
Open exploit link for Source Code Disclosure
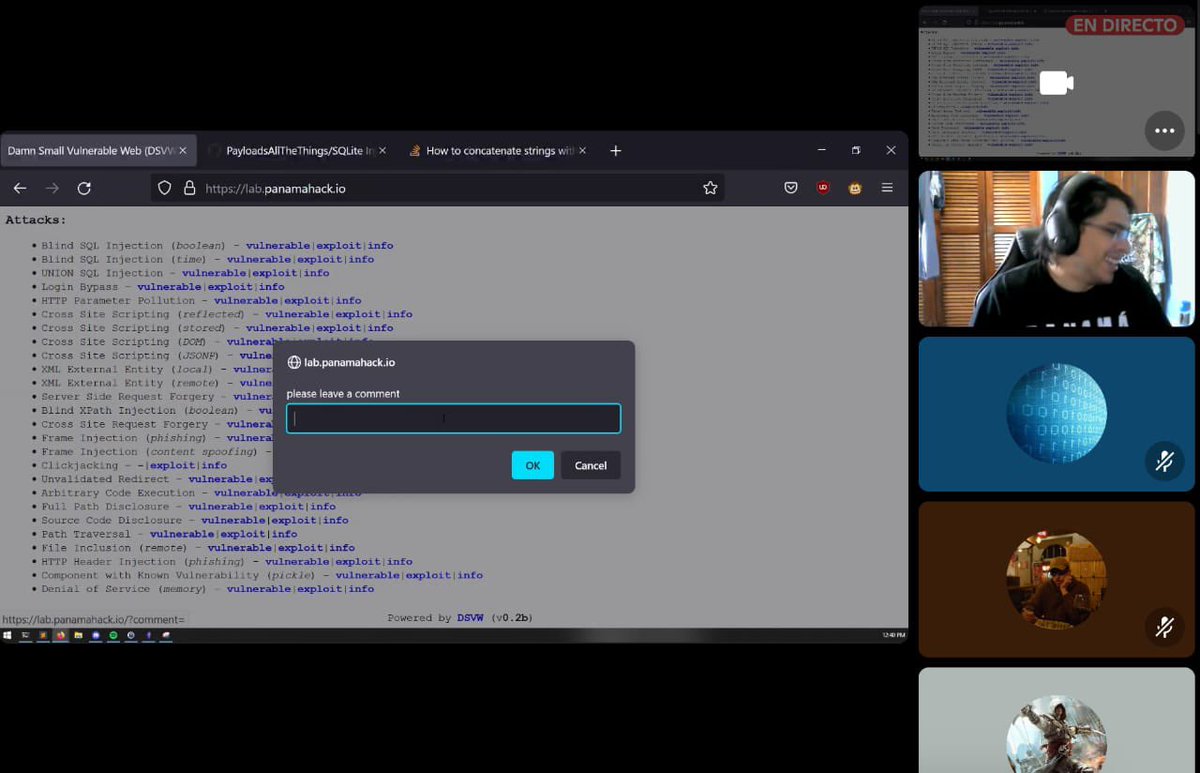click(x=294, y=520)
